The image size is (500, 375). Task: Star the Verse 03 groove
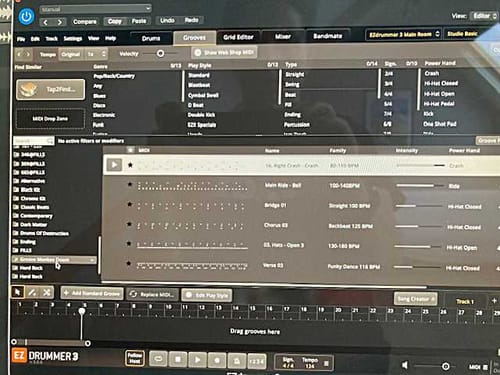point(129,264)
